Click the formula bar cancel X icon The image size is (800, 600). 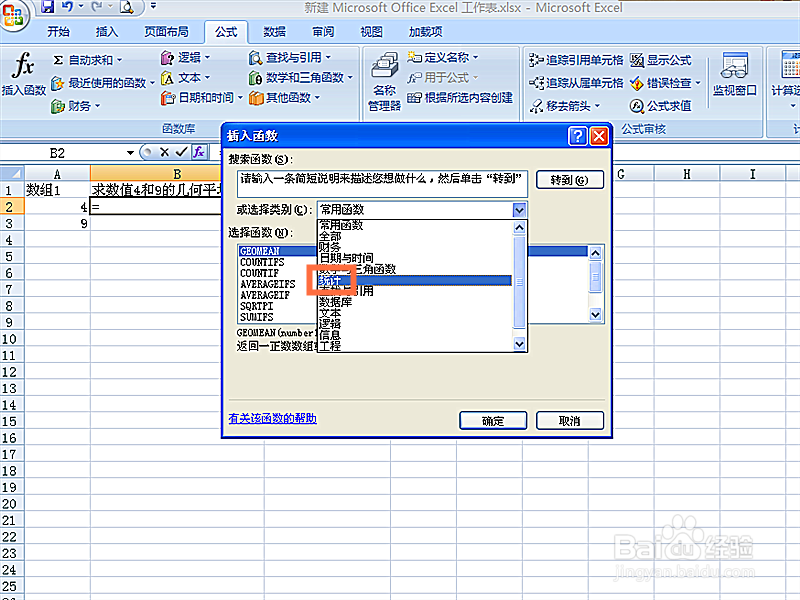(164, 152)
